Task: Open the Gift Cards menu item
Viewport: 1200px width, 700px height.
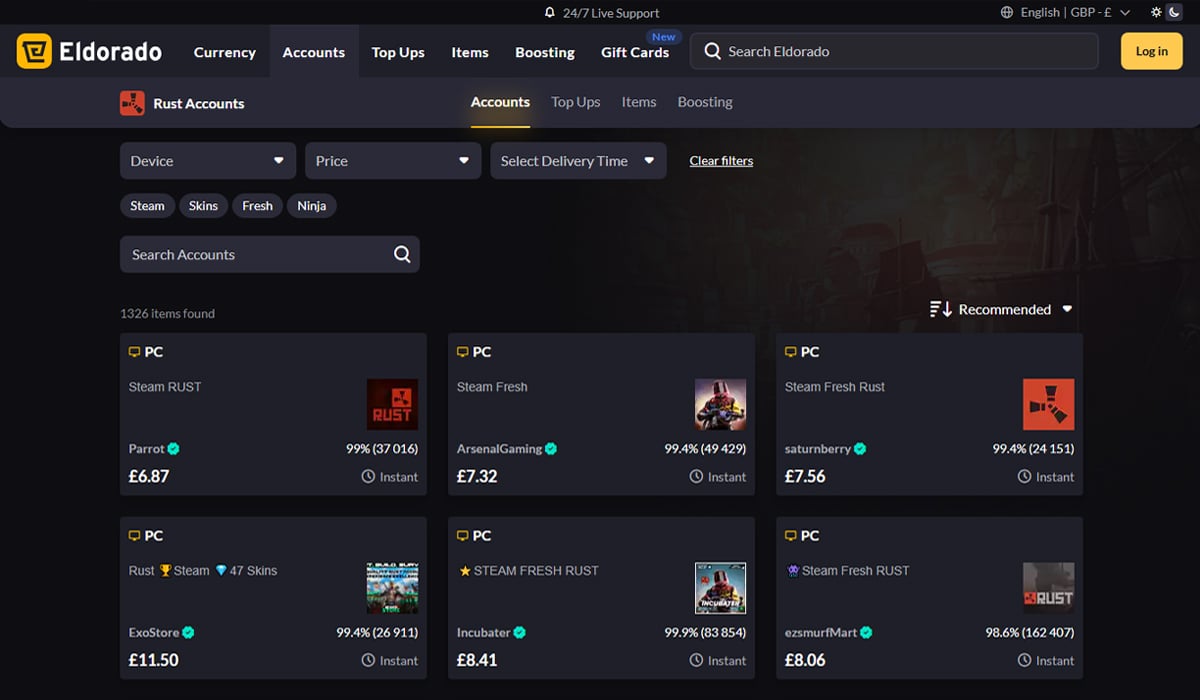Action: pyautogui.click(x=635, y=52)
